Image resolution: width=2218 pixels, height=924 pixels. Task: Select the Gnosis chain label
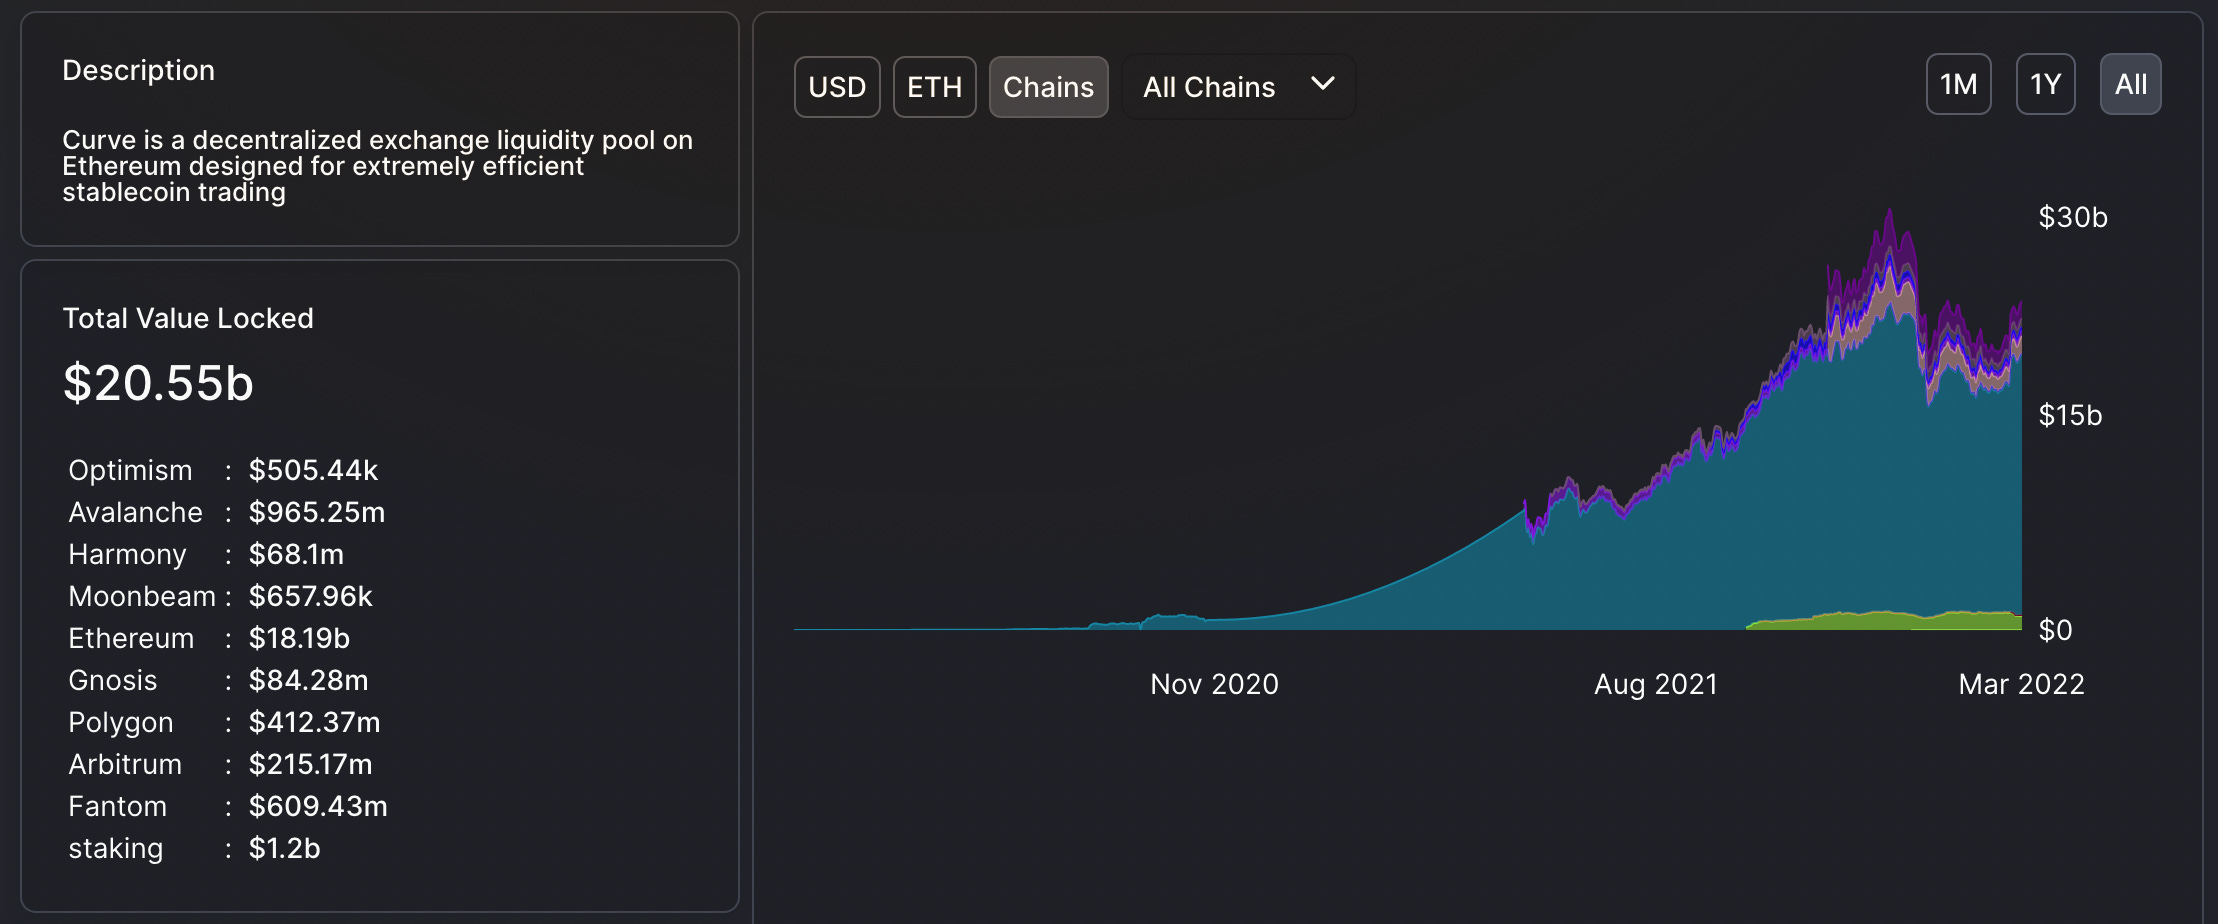point(112,680)
